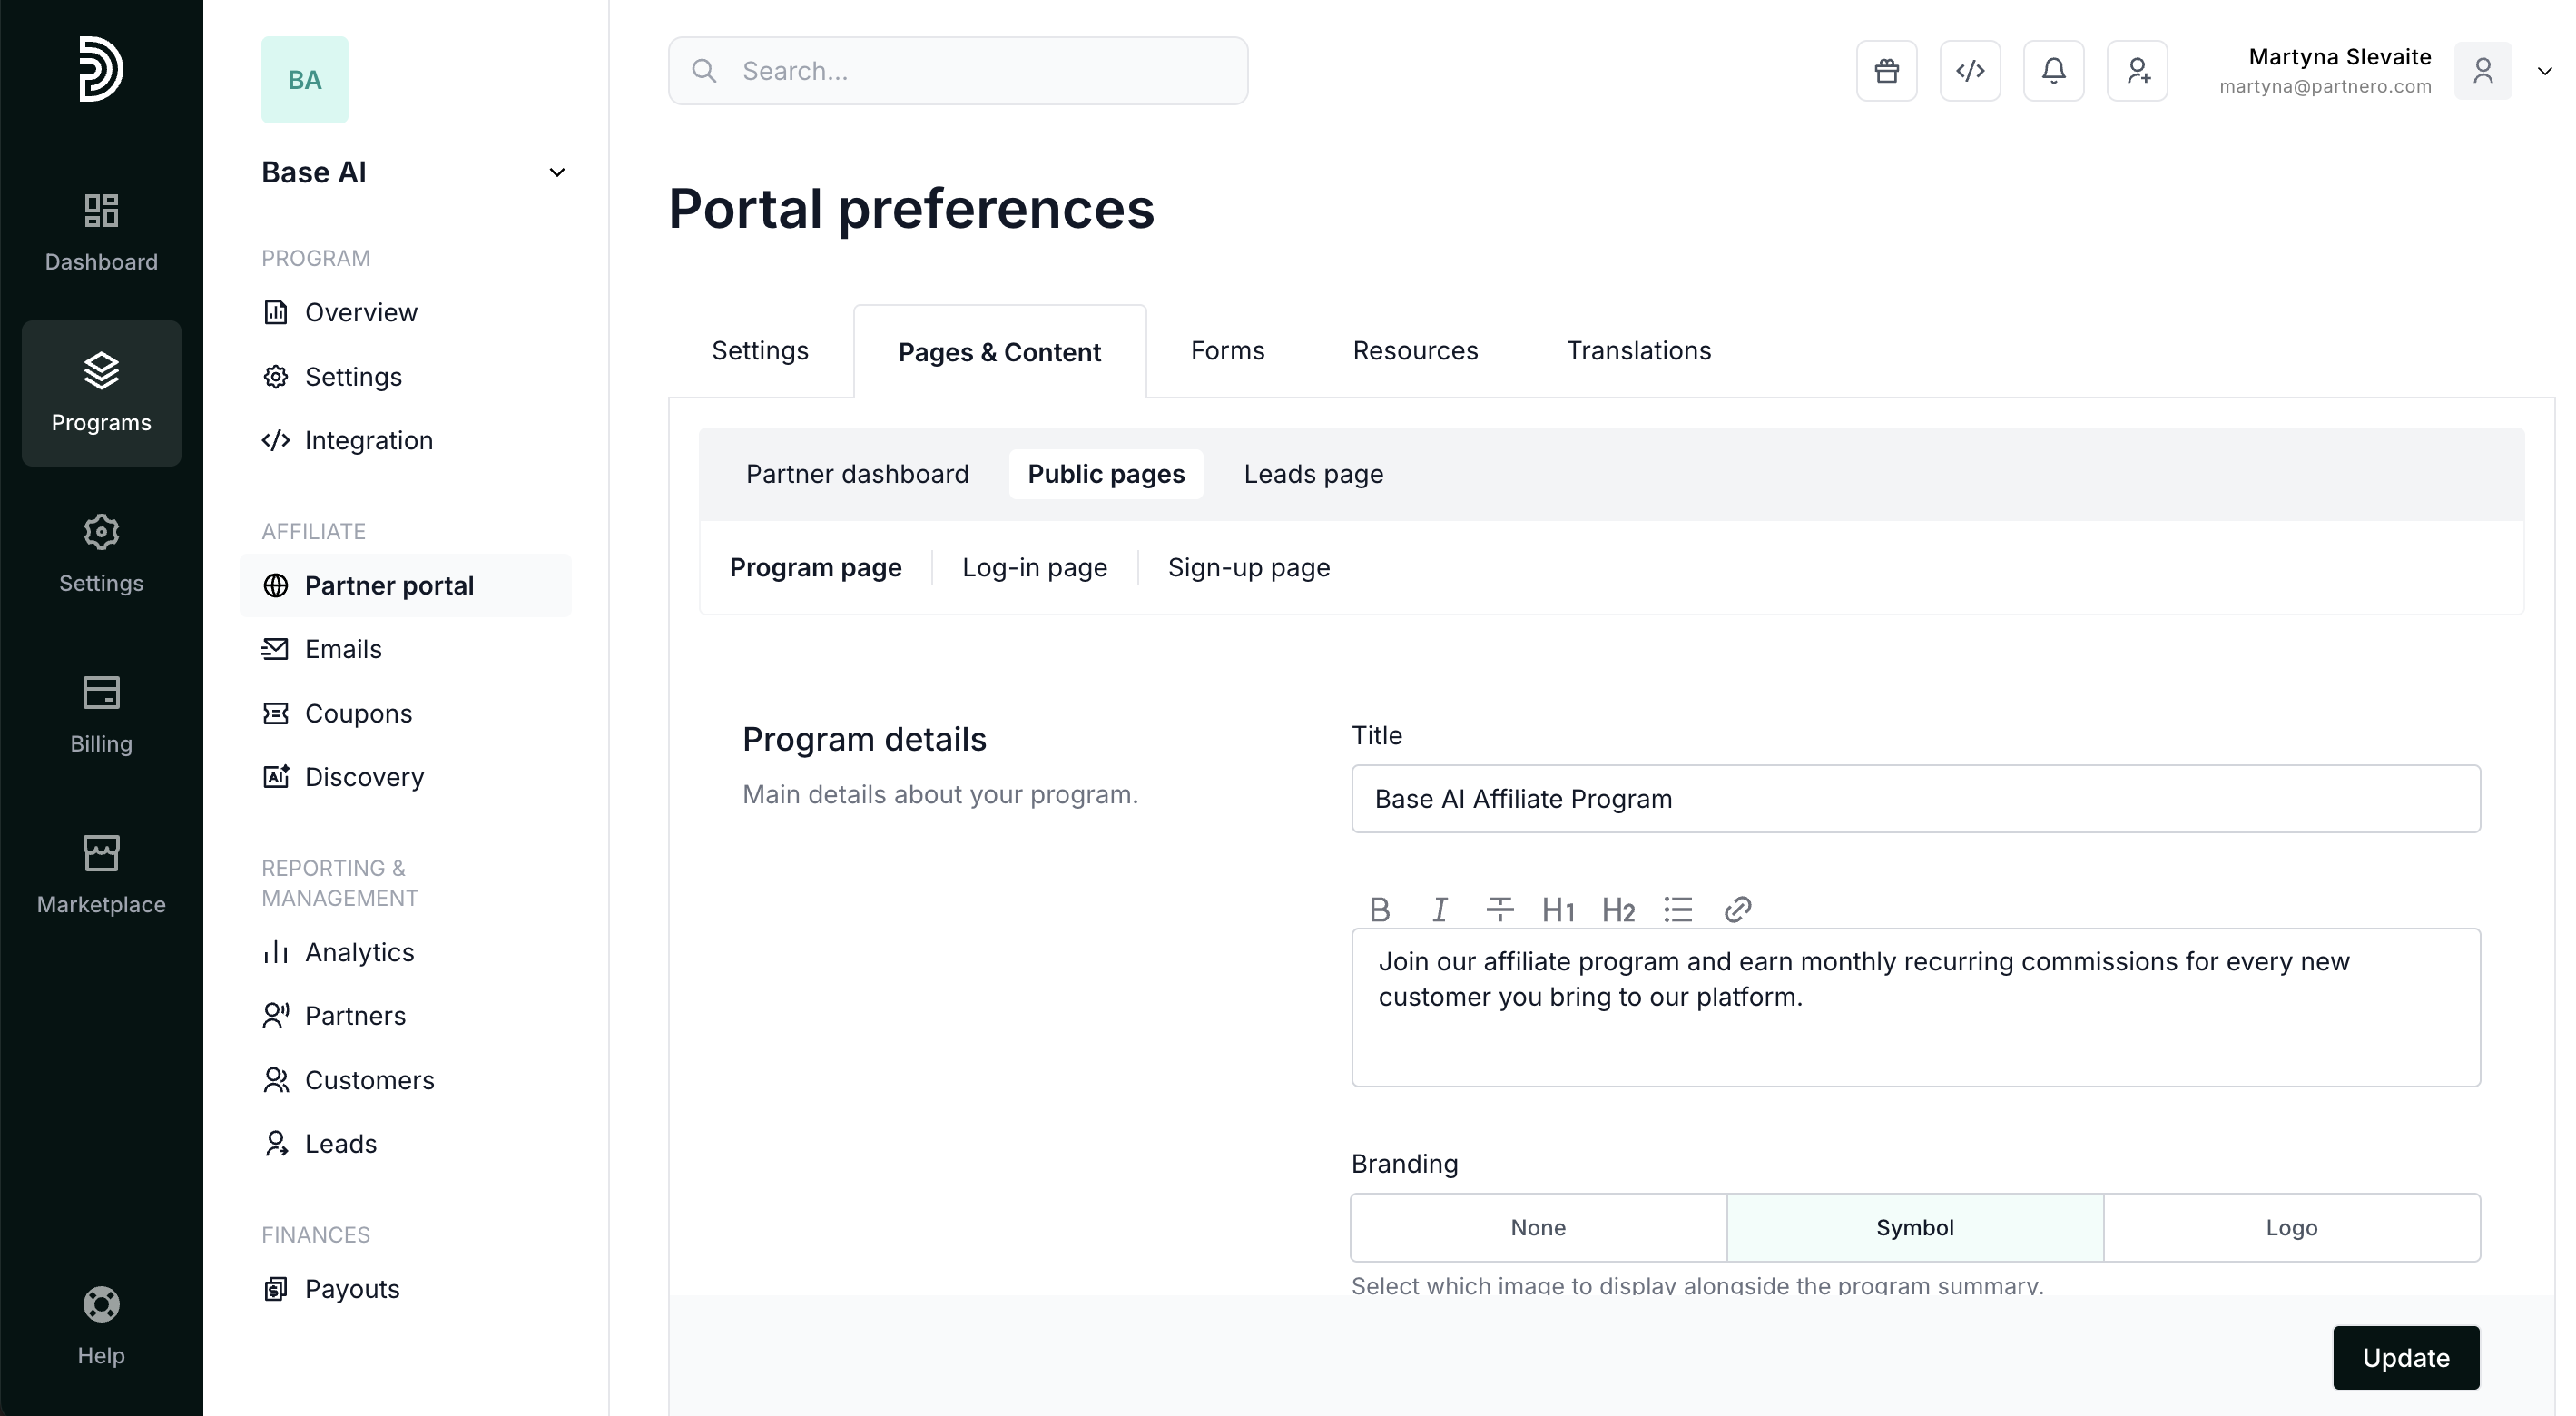The image size is (2576, 1416).
Task: Click the gift box icon in header
Action: click(1886, 71)
